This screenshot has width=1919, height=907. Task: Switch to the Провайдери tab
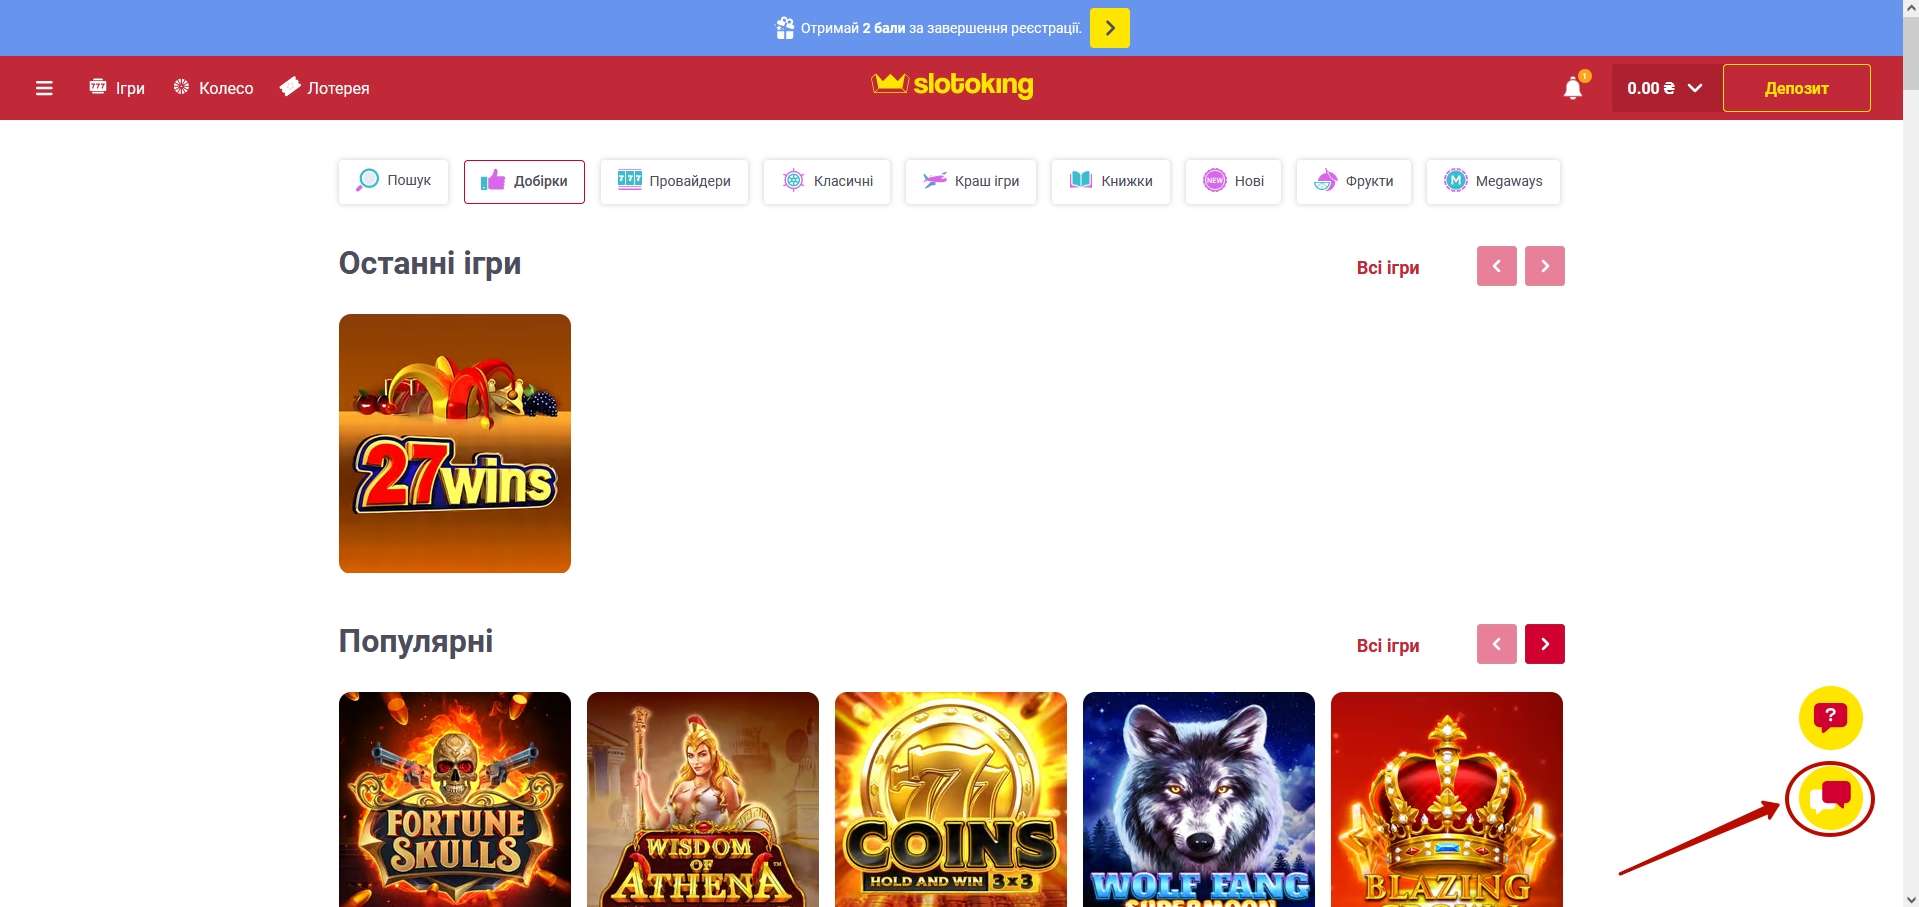(x=674, y=181)
